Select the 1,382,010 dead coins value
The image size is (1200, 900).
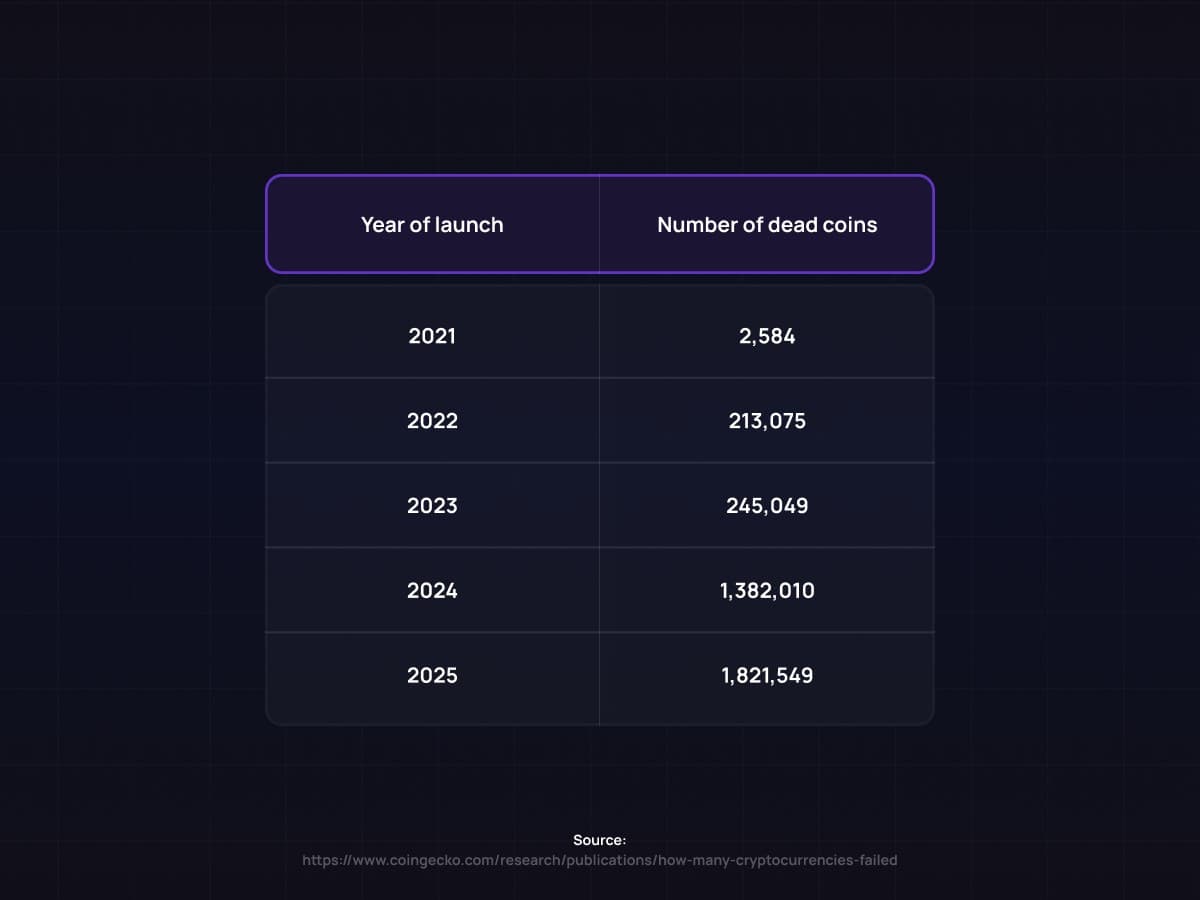(767, 591)
